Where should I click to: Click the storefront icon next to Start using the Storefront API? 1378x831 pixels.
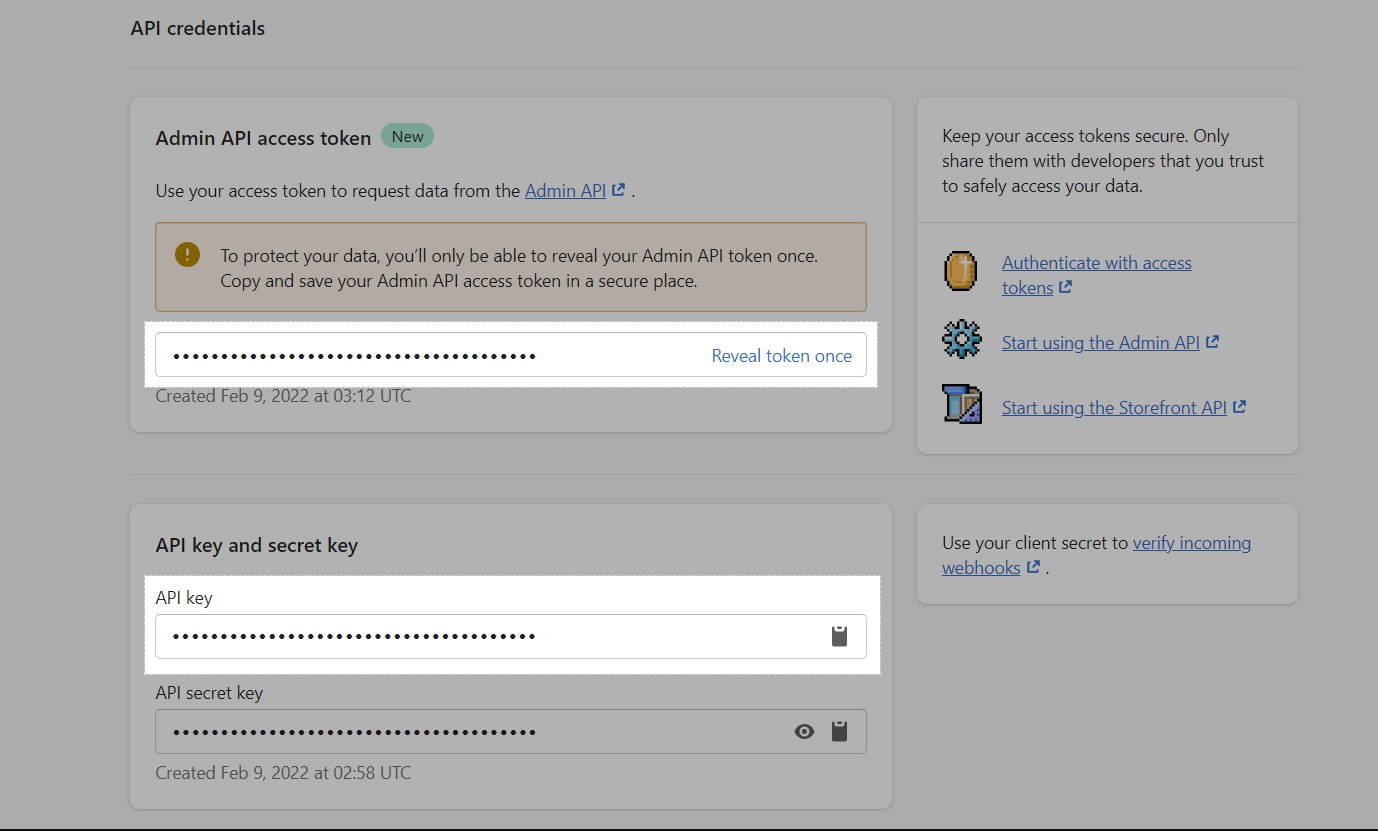[x=960, y=406]
